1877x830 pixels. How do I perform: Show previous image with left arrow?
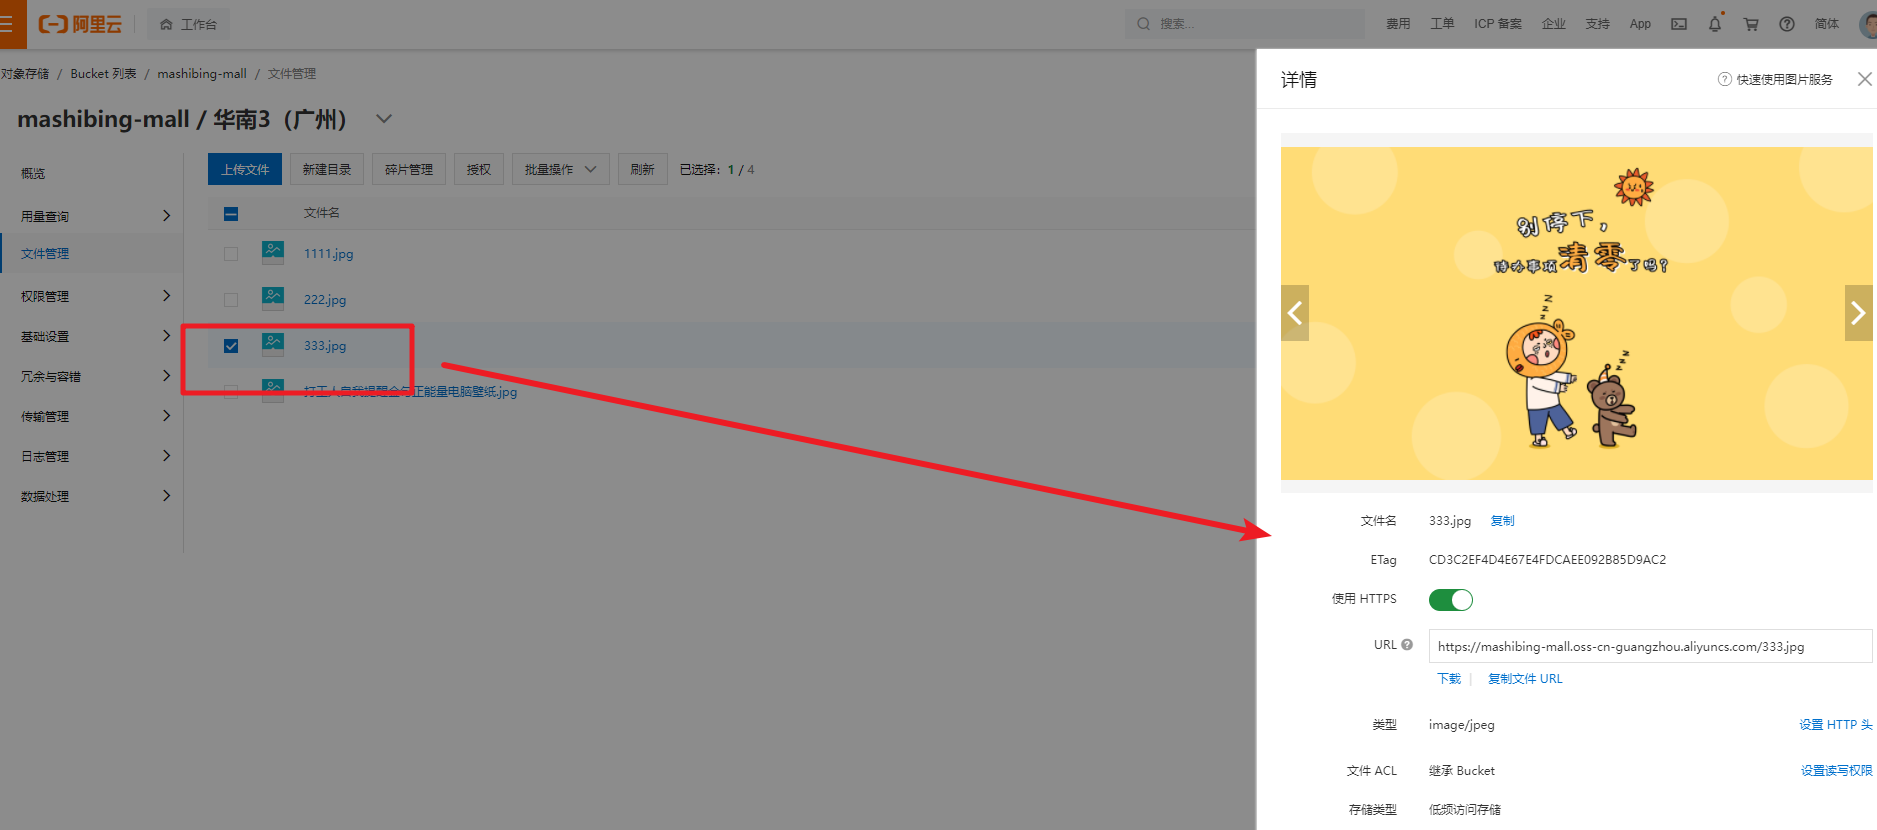(x=1295, y=313)
